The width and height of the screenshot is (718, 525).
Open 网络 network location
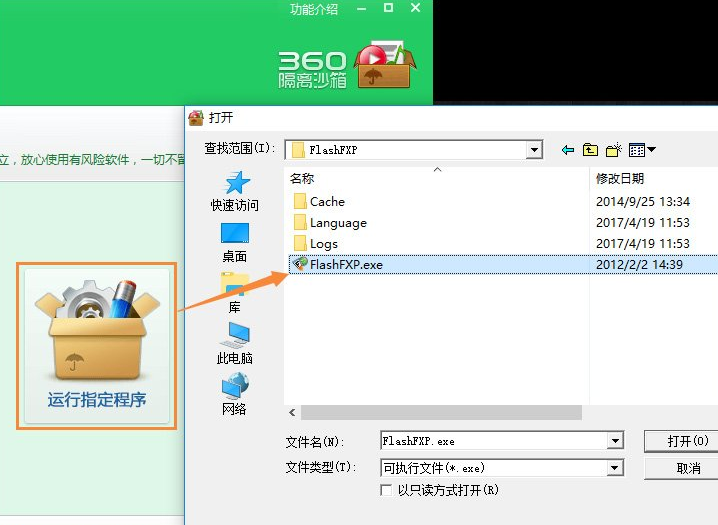[234, 394]
